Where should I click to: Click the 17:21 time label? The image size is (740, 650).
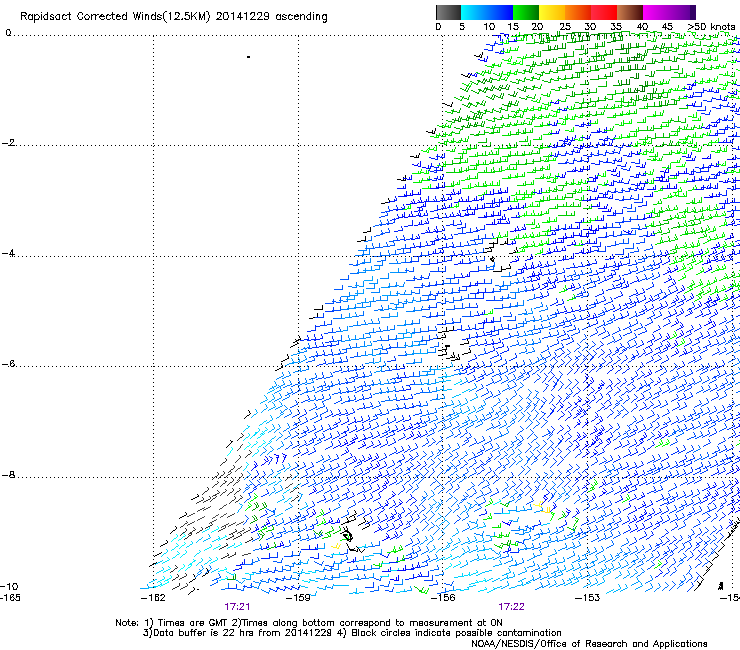coord(237,607)
